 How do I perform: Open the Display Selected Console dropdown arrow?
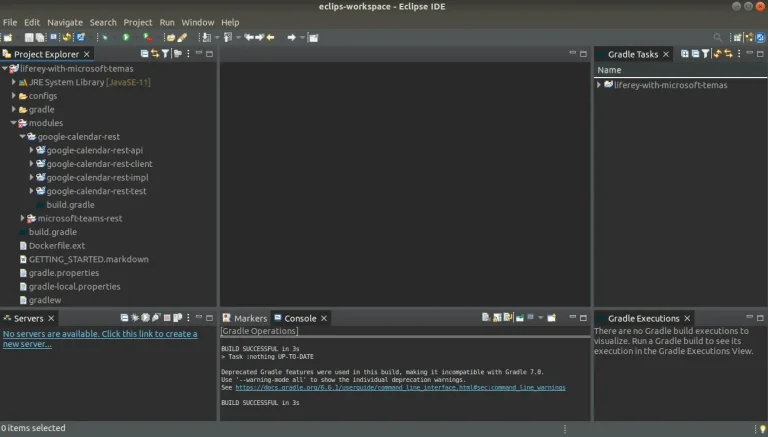(541, 317)
